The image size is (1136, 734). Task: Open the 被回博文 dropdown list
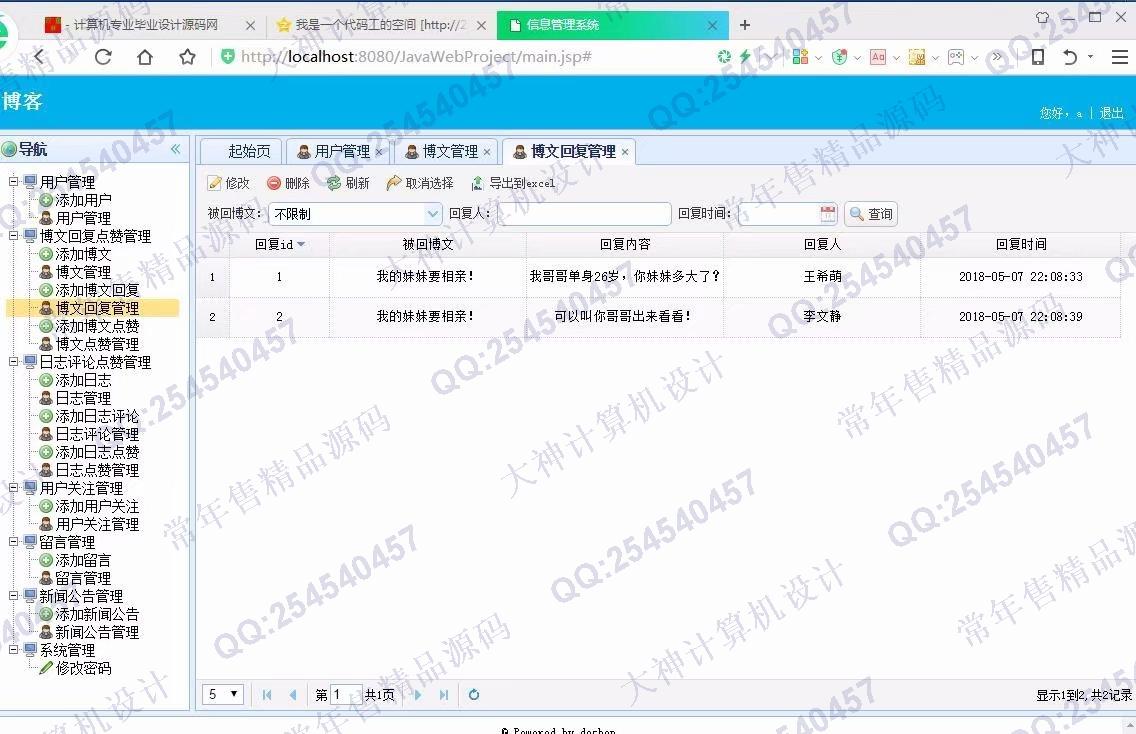[433, 214]
